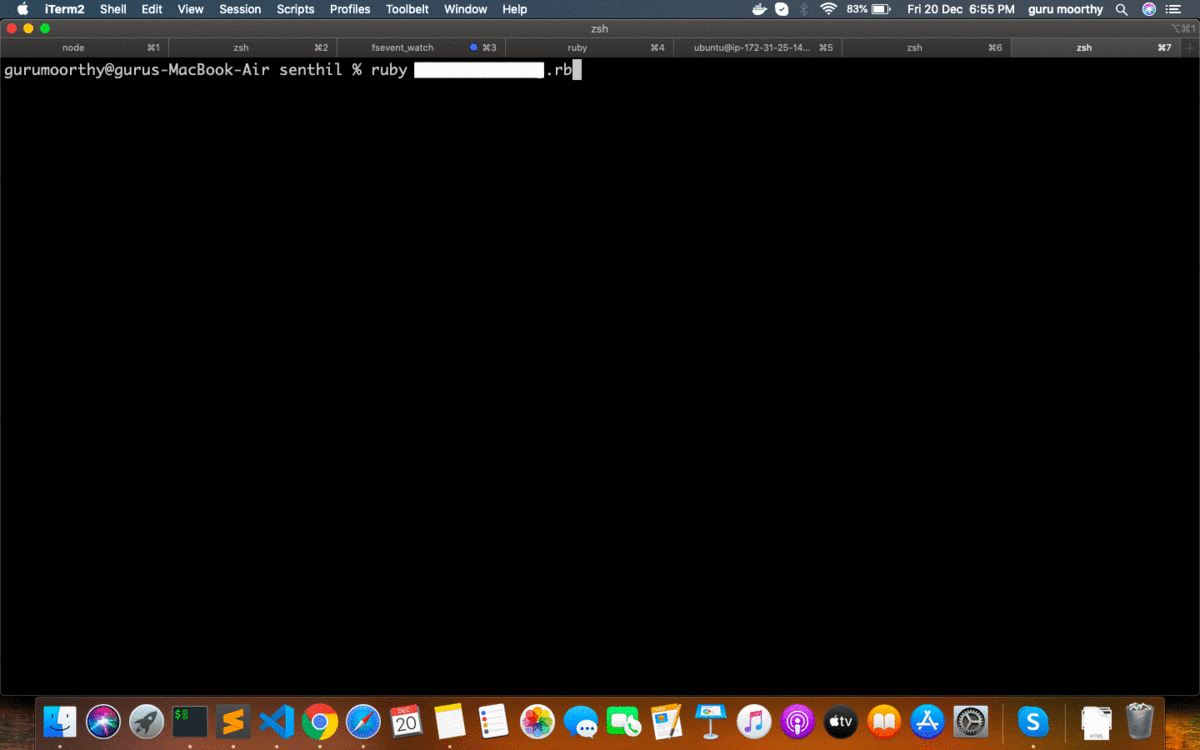Open Photos from the dock

coord(538,721)
